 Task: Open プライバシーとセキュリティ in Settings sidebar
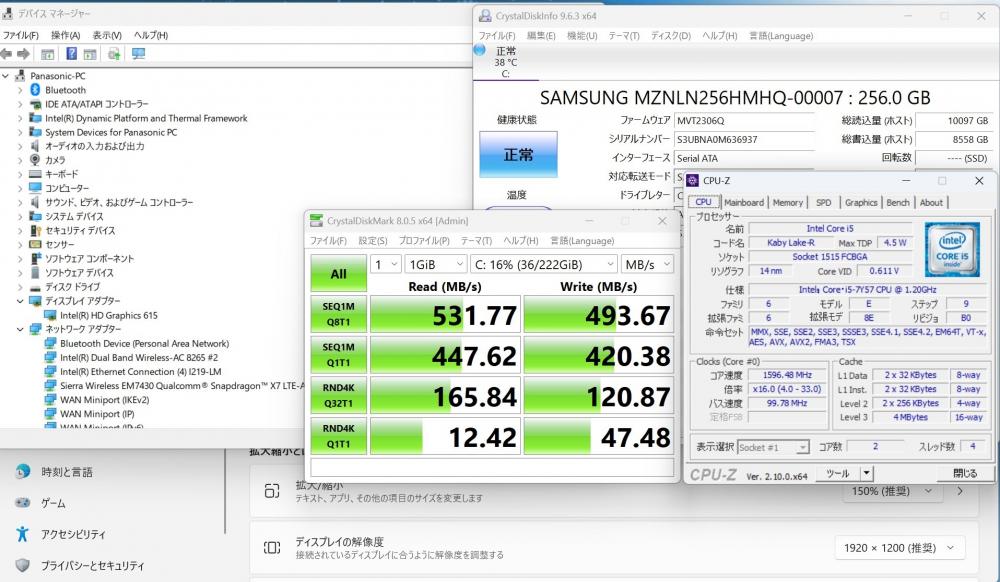(x=92, y=565)
